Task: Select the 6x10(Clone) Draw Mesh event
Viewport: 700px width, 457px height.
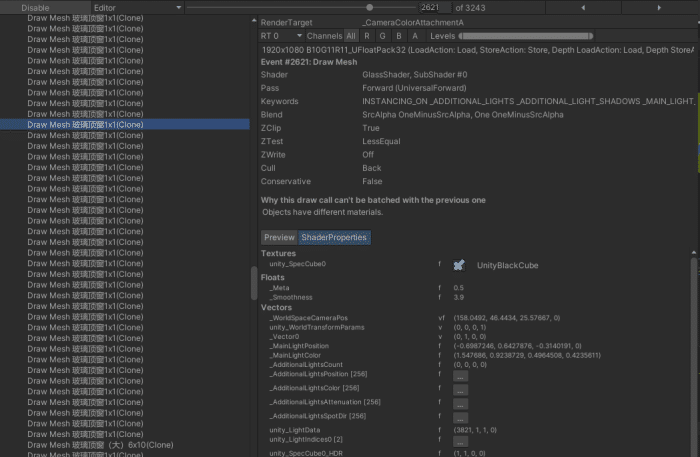Action: [100, 445]
